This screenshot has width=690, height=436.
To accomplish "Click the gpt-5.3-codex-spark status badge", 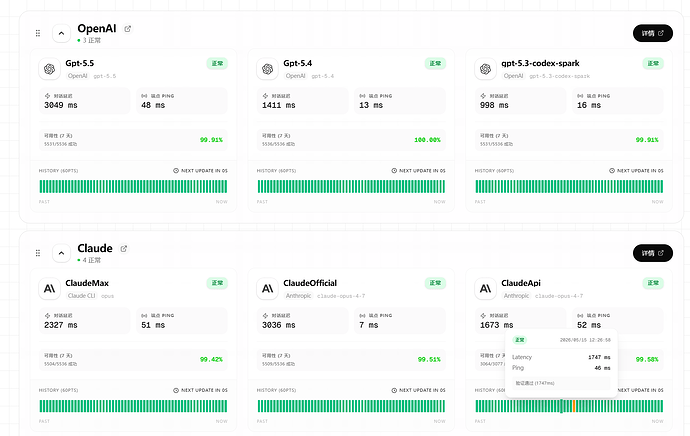I will pos(653,63).
